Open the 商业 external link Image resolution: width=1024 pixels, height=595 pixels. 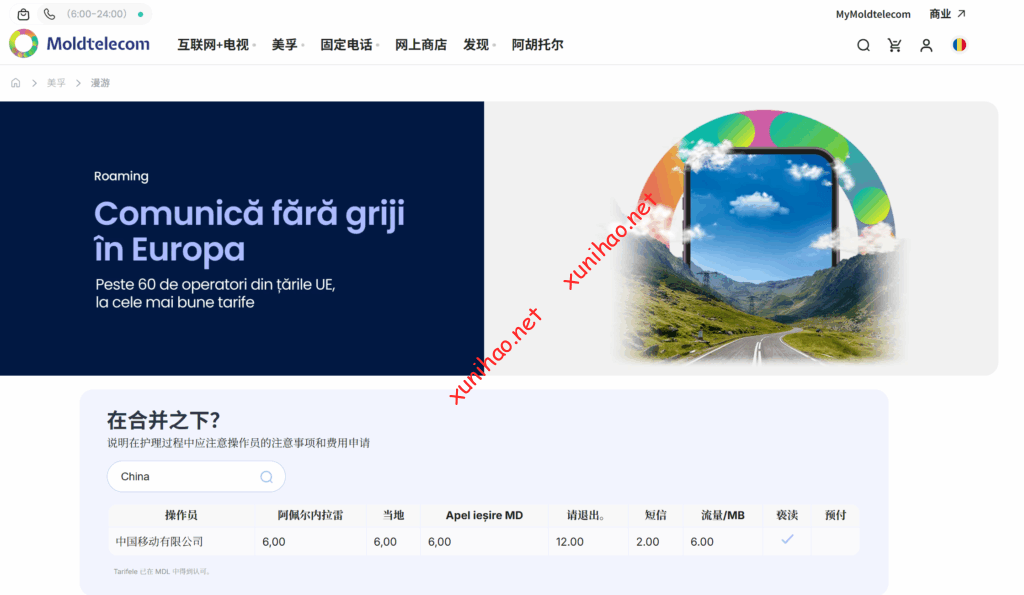tap(947, 14)
